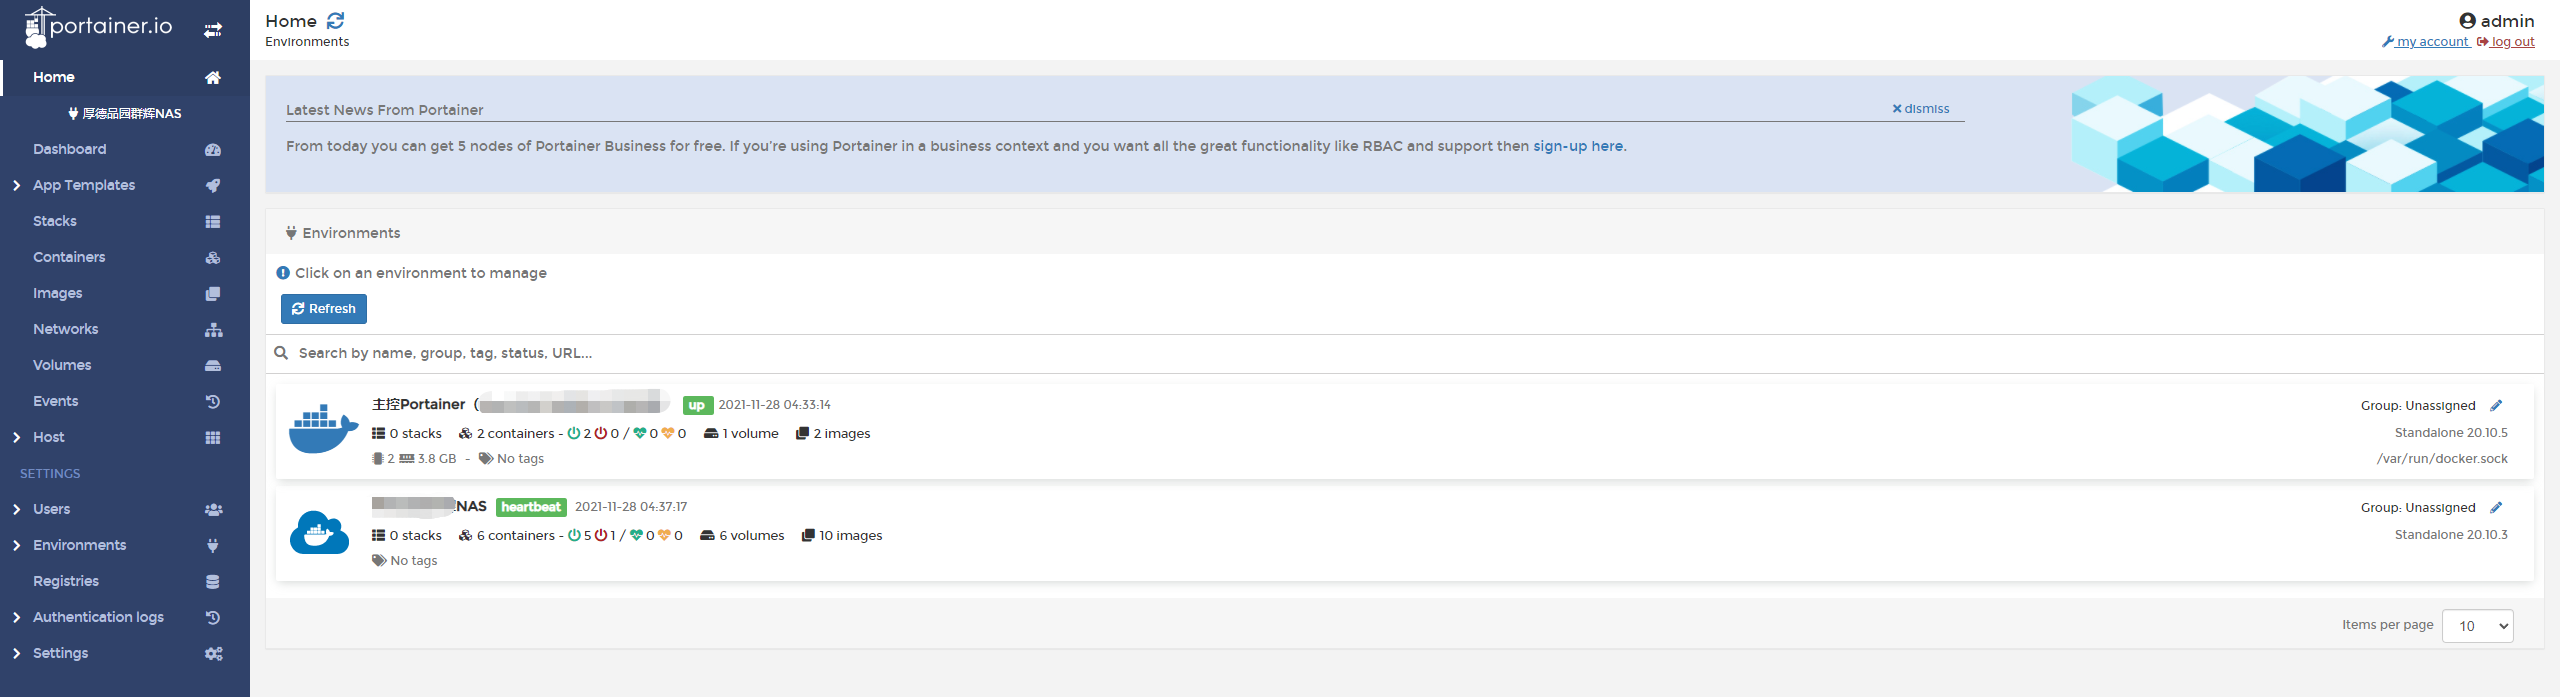Screen dimensions: 2560x697
Task: Click the Authentication logs history icon
Action: [x=213, y=618]
